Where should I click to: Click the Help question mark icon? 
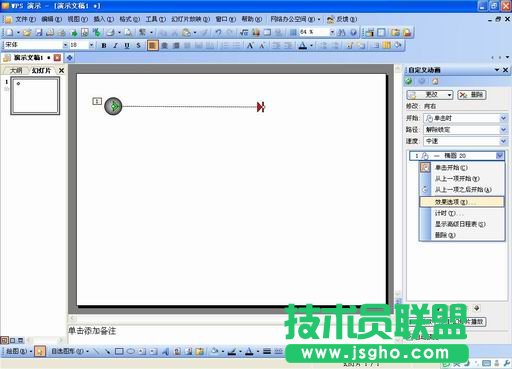tap(353, 32)
